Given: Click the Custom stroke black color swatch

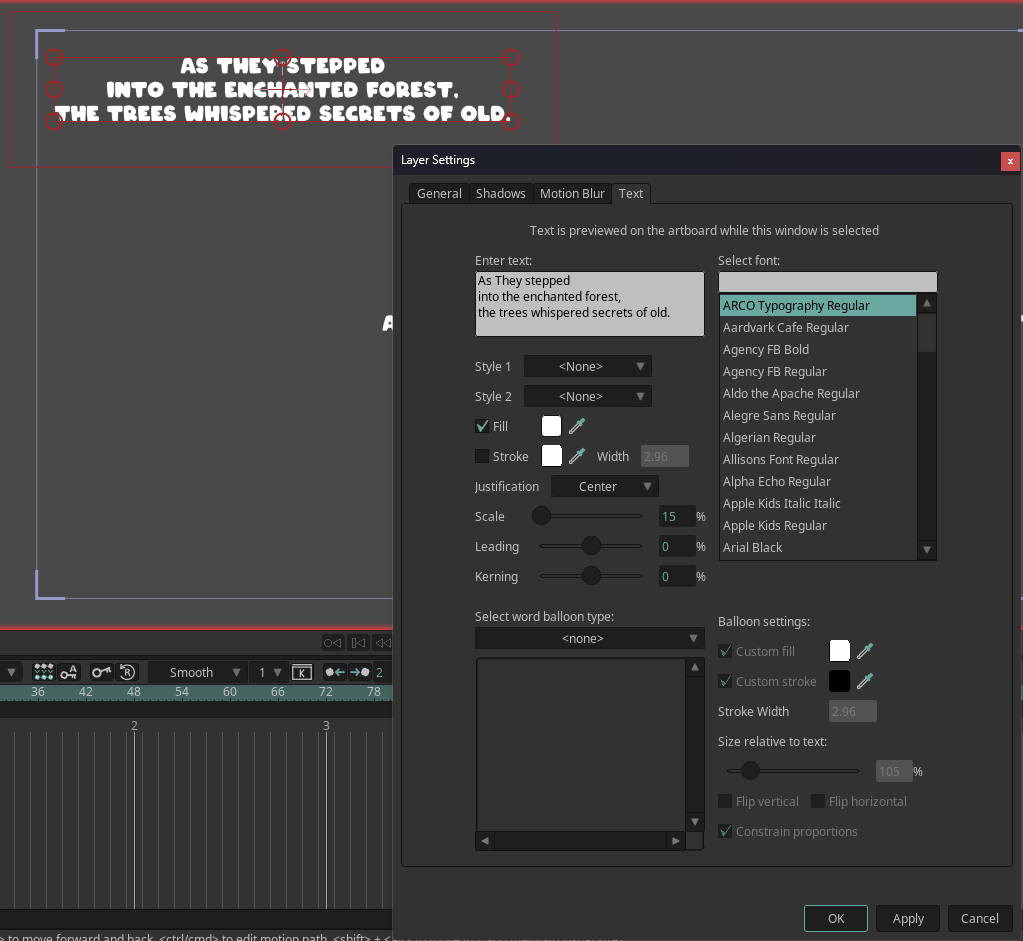Looking at the screenshot, I should coord(840,681).
